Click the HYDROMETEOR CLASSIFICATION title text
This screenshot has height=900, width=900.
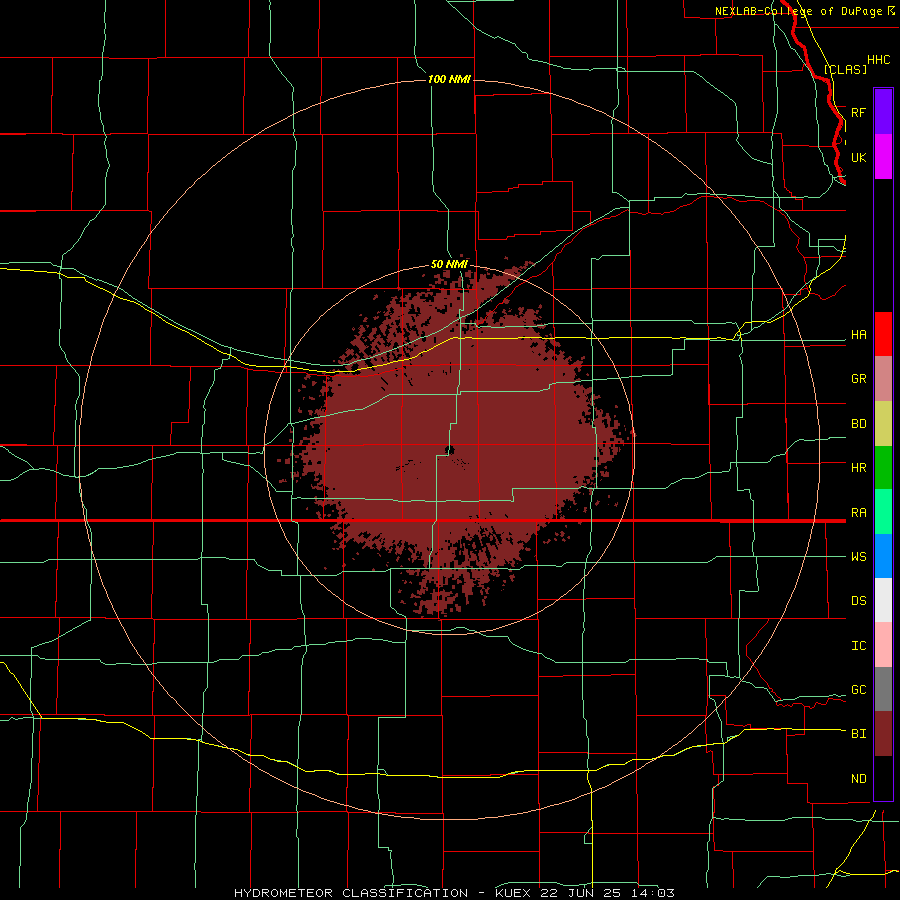point(351,893)
